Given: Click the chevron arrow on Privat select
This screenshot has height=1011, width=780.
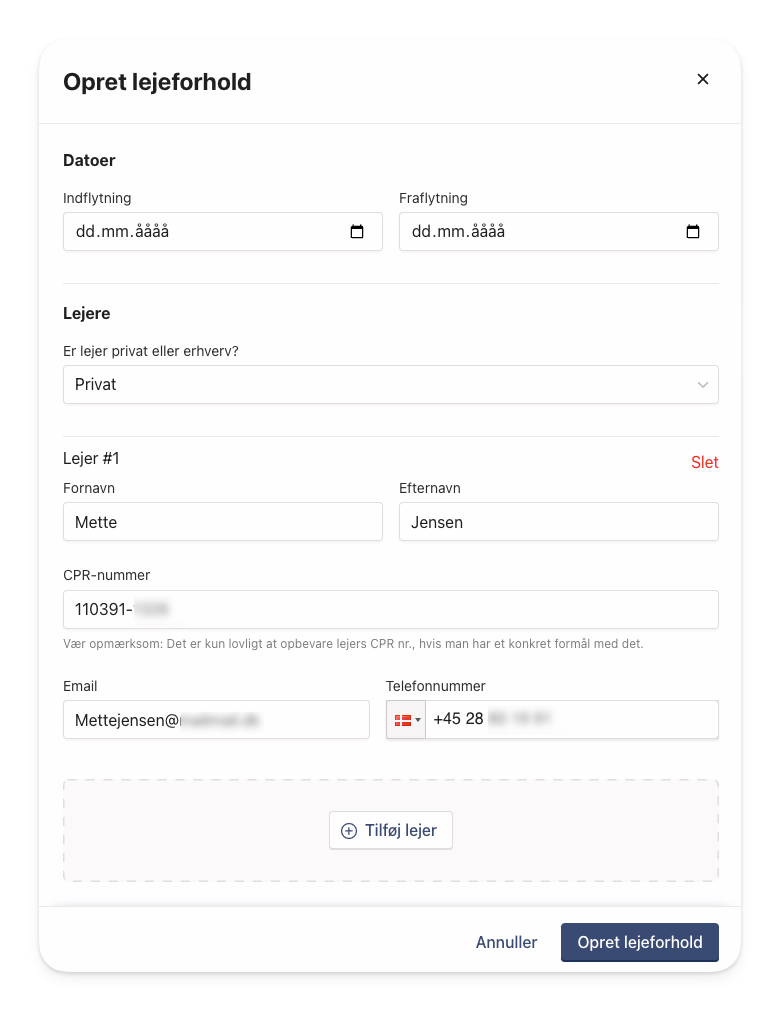Looking at the screenshot, I should [703, 385].
